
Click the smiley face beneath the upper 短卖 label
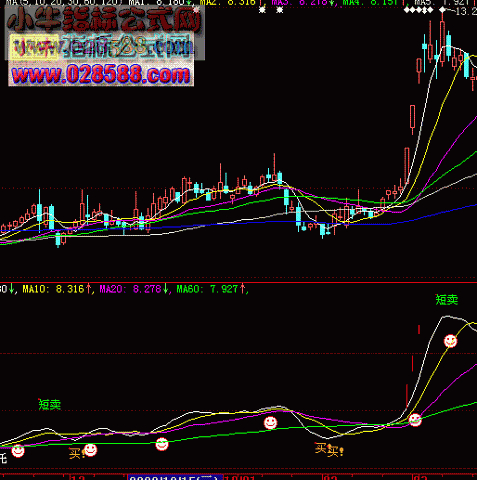pos(450,341)
